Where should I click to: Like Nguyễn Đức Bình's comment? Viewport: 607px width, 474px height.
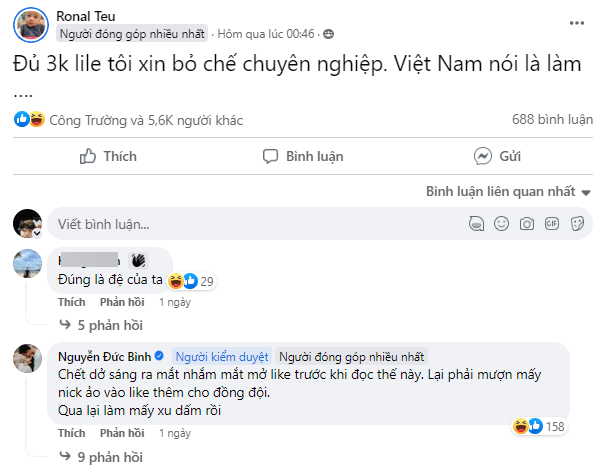point(71,433)
